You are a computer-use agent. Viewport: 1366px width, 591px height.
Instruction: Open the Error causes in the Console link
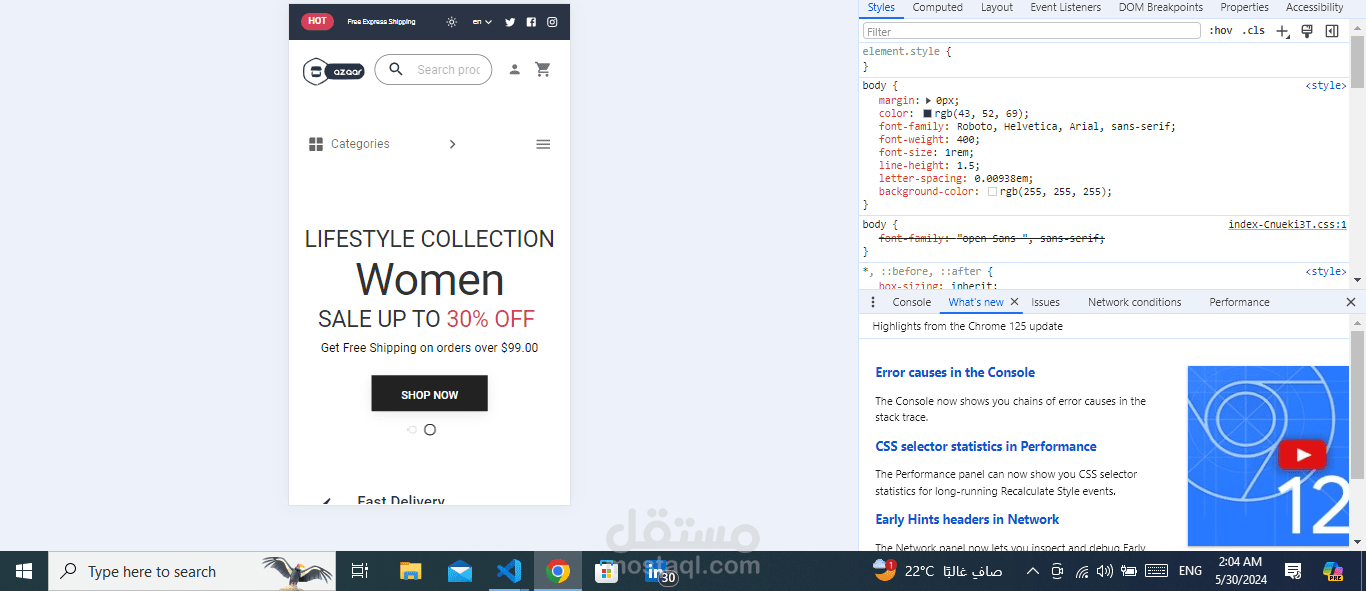coord(955,372)
